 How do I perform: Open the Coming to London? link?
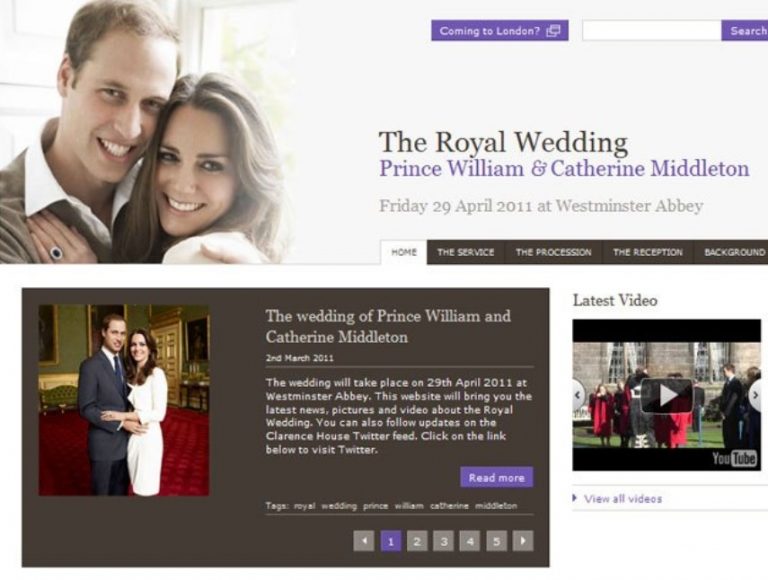click(500, 30)
